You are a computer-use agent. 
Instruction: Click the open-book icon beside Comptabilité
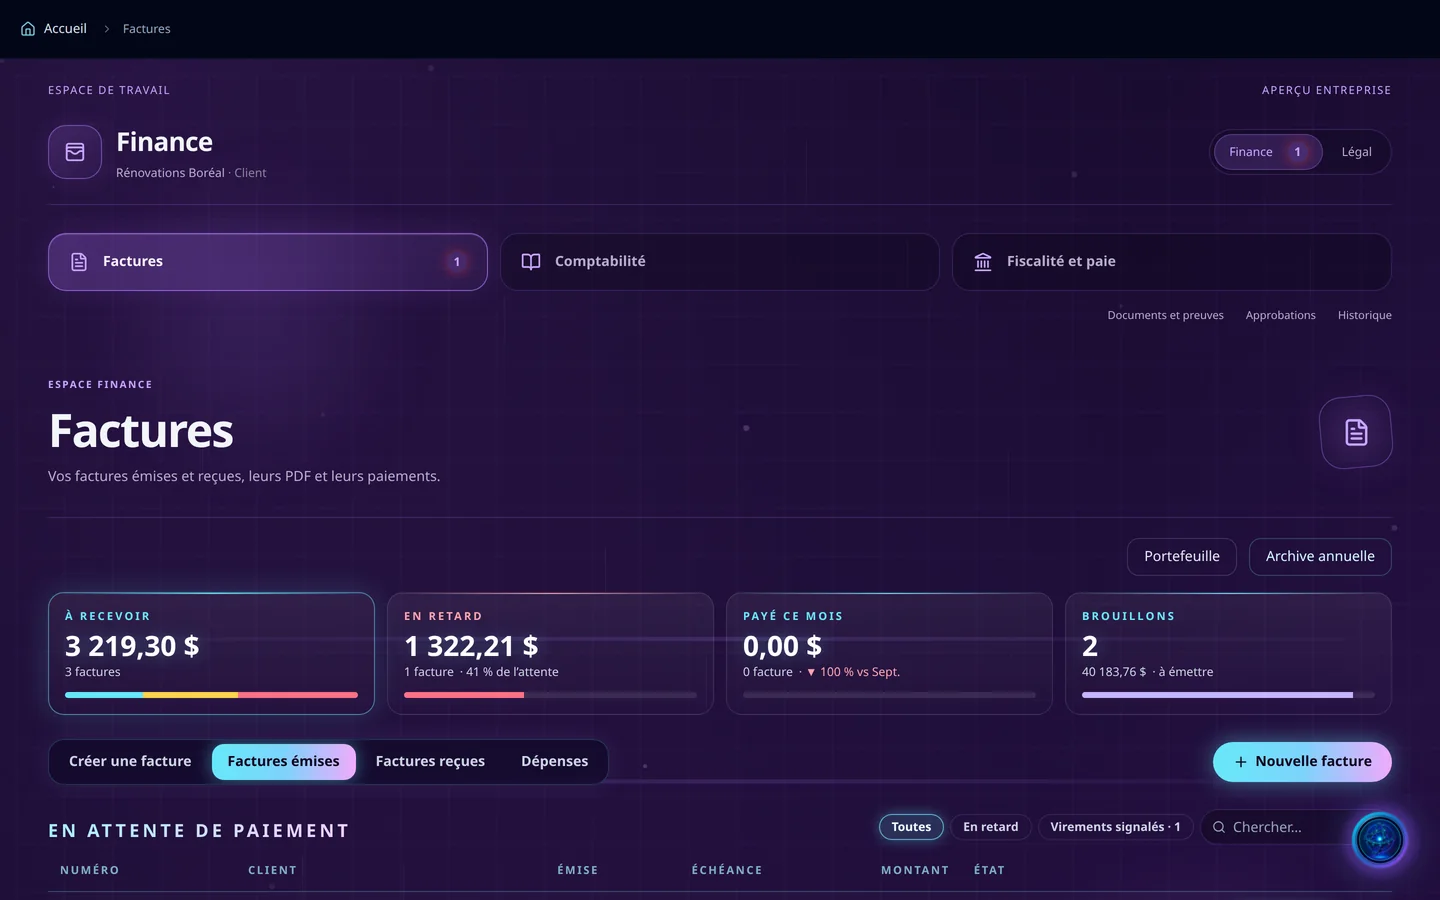[531, 262]
